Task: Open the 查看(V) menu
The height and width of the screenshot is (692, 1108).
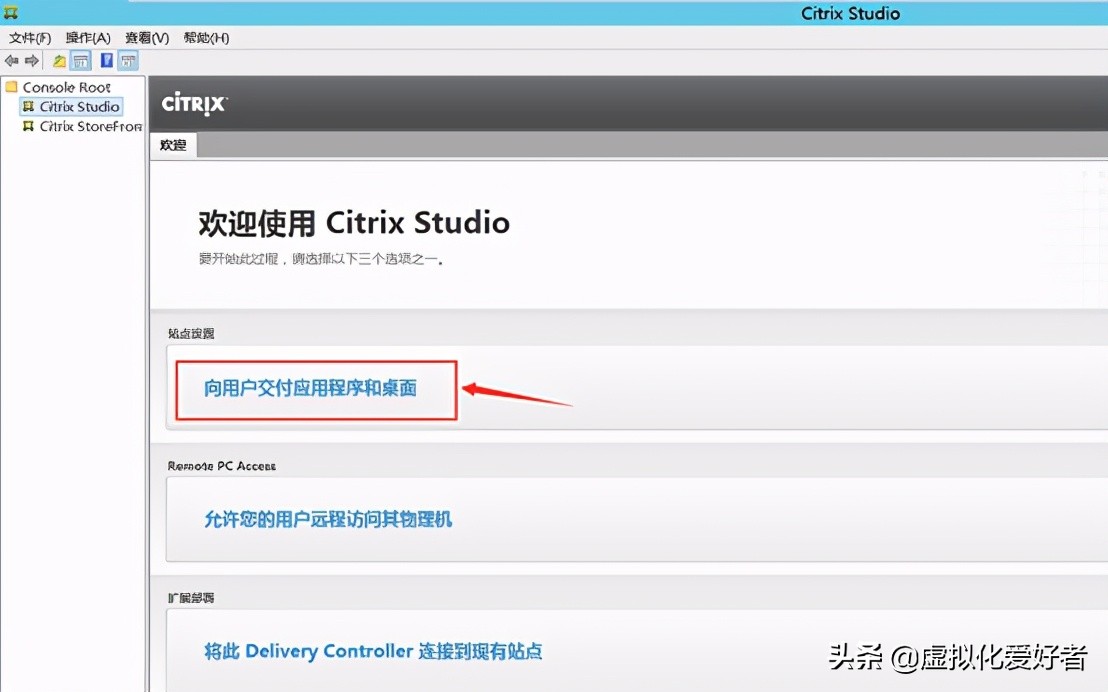Action: pos(147,37)
